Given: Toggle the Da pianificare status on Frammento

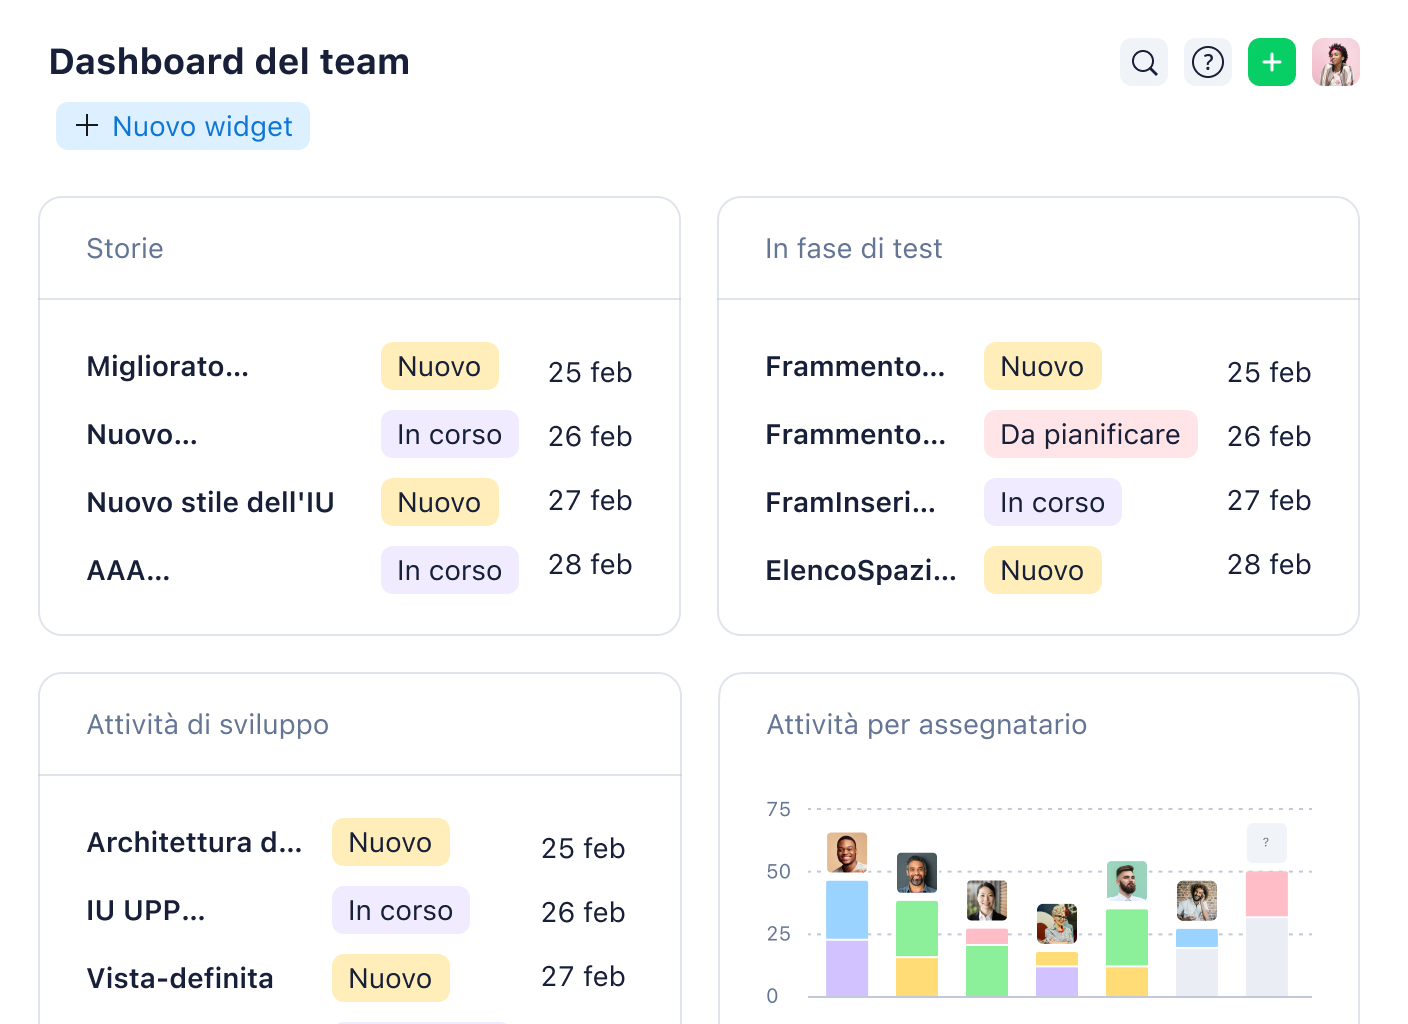Looking at the screenshot, I should point(1090,434).
